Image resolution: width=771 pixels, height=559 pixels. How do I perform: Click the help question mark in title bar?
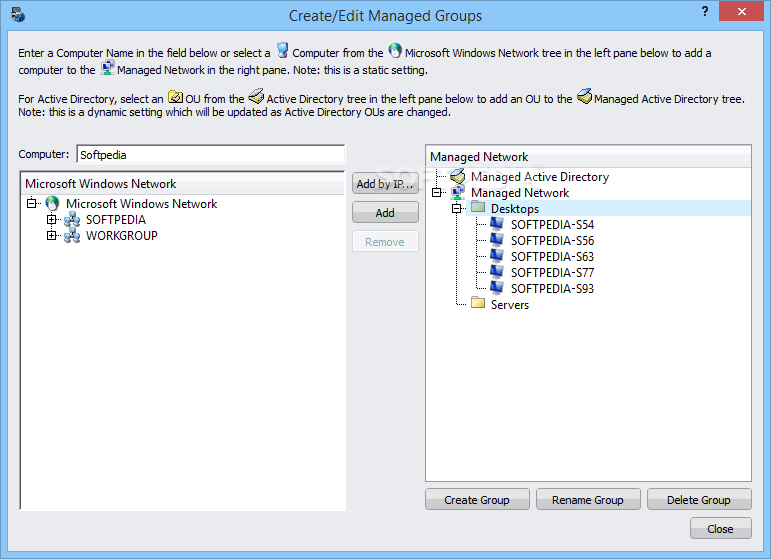(705, 11)
